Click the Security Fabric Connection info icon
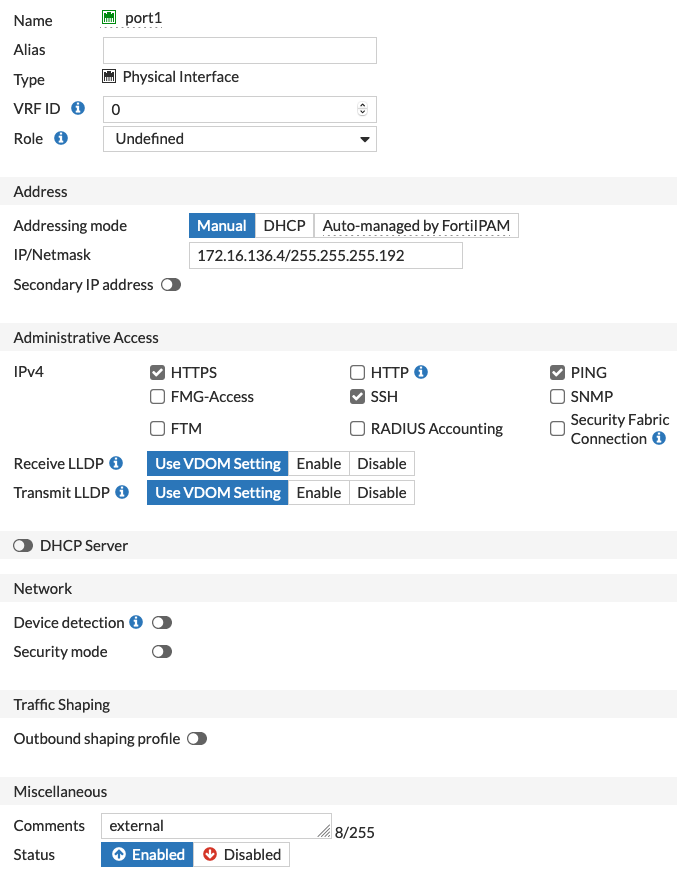The image size is (677, 872). coord(659,438)
